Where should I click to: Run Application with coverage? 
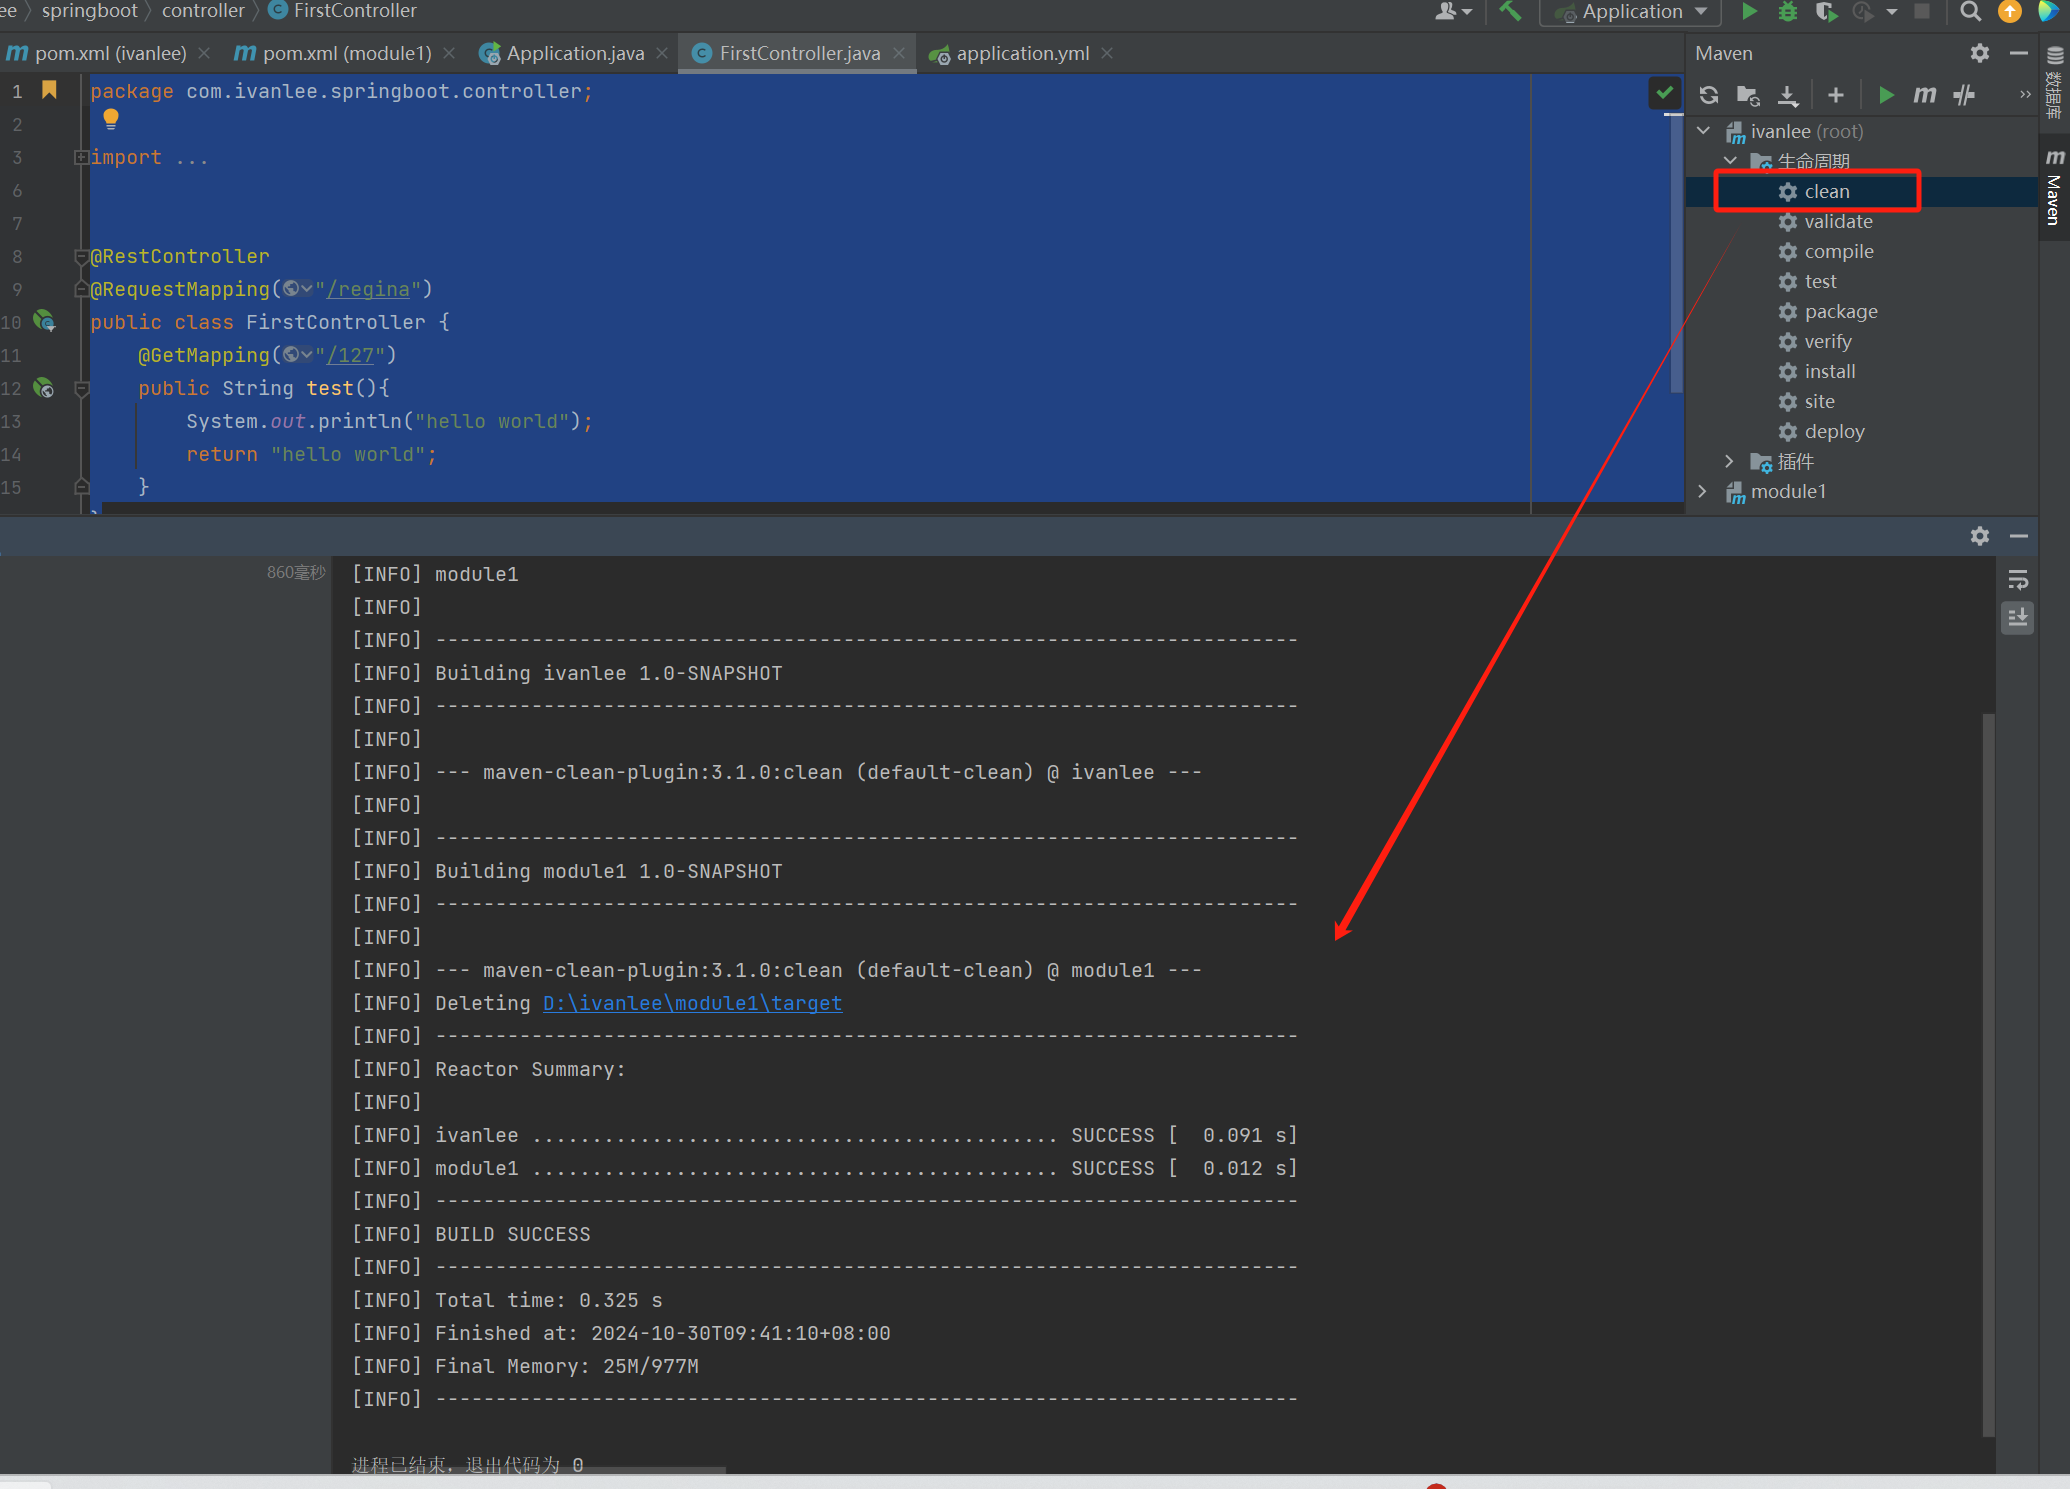pyautogui.click(x=1826, y=12)
